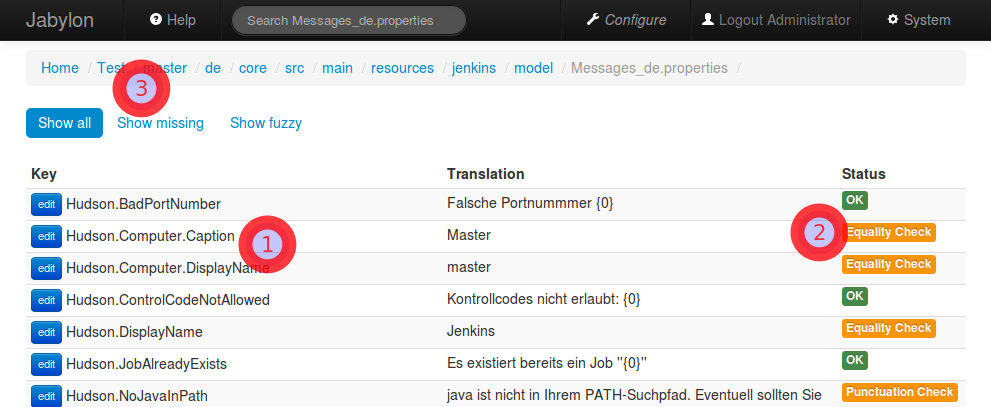
Task: Edit the Hudson.BadPortNumber key
Action: tap(46, 204)
